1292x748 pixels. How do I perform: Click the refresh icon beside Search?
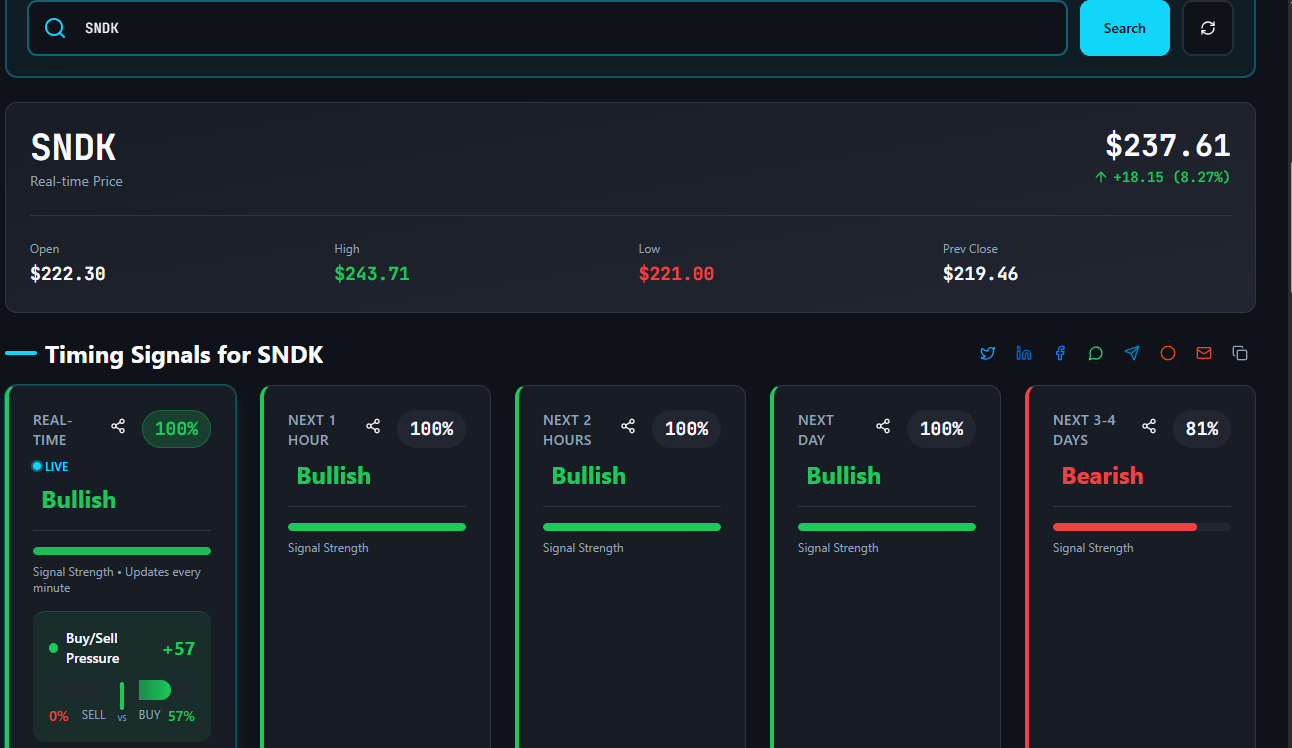[x=1208, y=28]
